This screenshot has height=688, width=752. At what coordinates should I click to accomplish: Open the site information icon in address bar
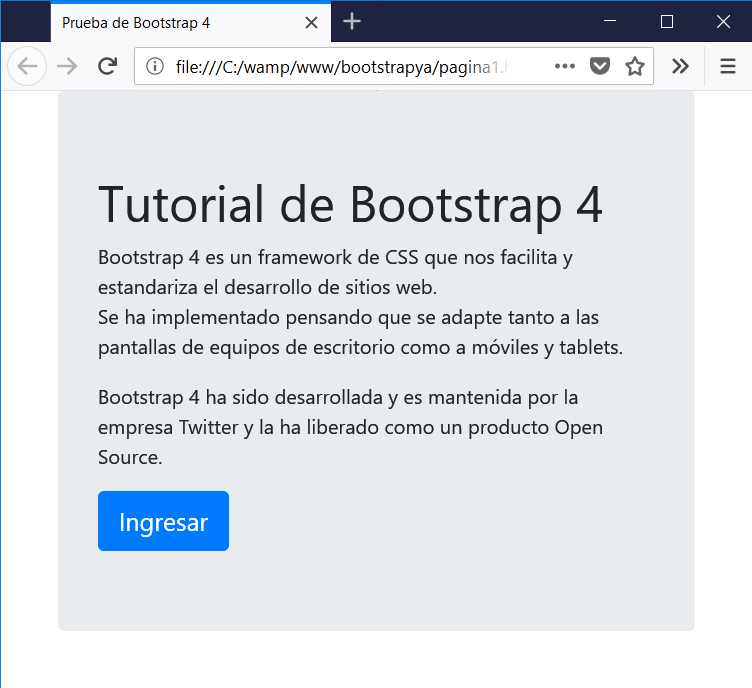[x=155, y=66]
